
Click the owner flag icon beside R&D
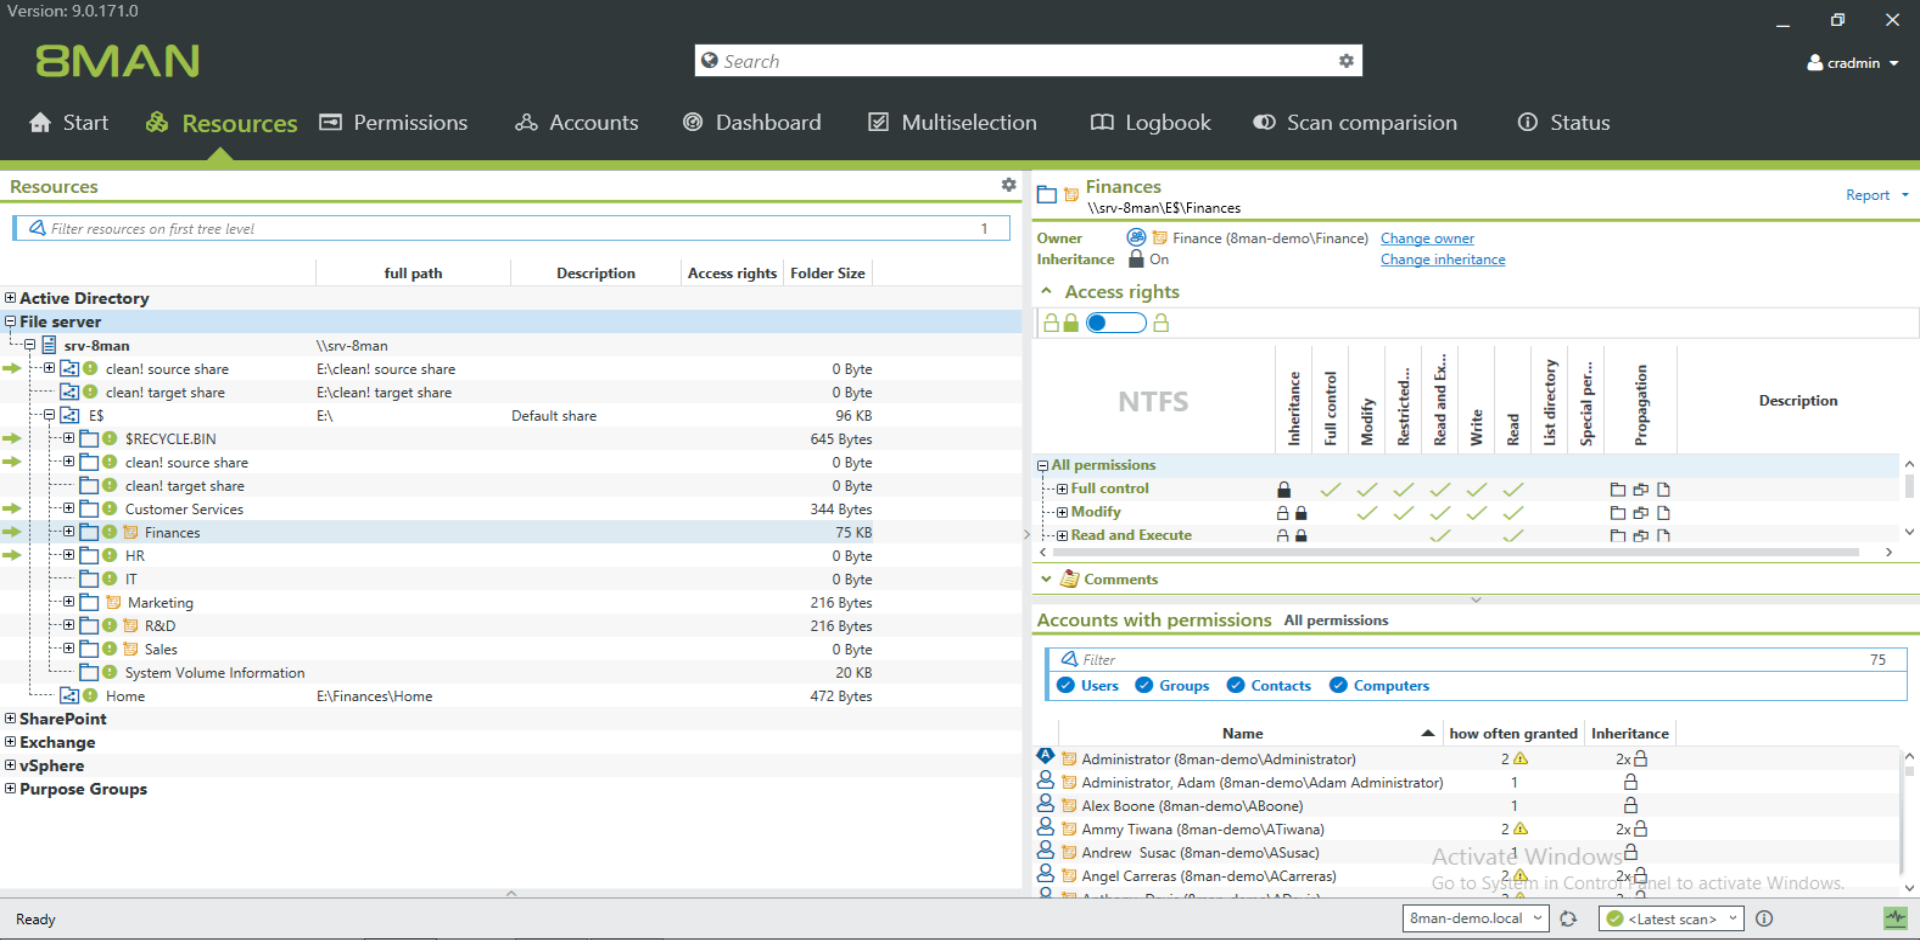[x=130, y=625]
